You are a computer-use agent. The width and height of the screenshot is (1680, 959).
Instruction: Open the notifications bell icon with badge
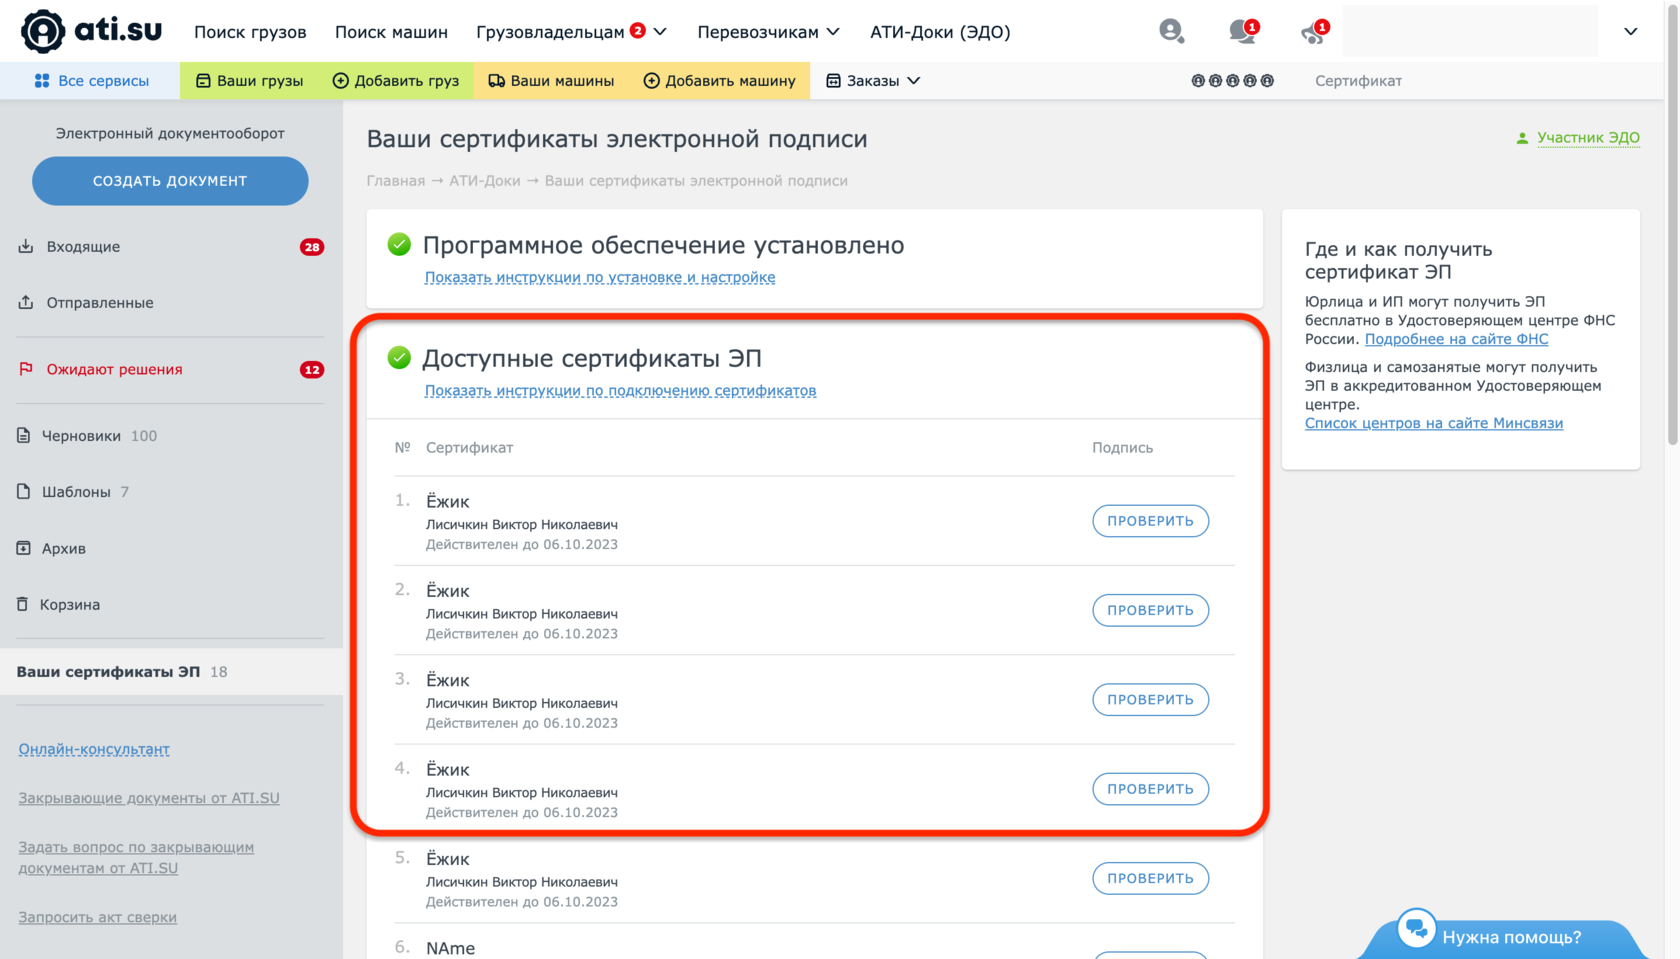coord(1314,31)
